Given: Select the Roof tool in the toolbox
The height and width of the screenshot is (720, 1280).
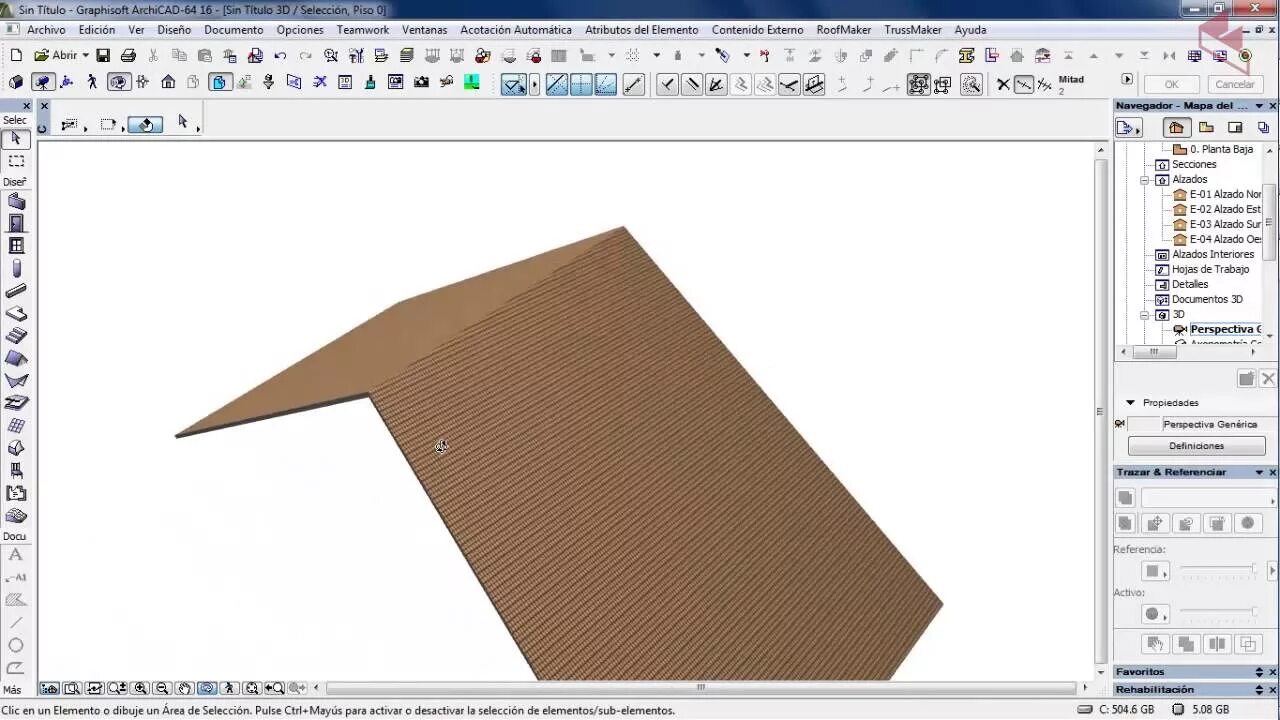Looking at the screenshot, I should [x=16, y=358].
